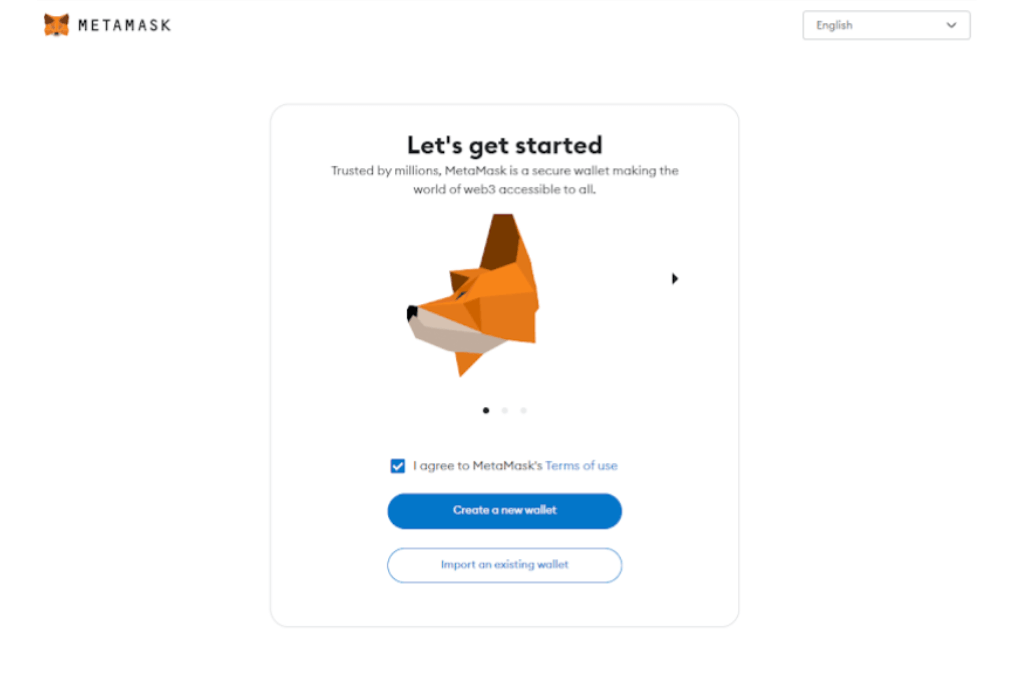The image size is (1009, 673).
Task: Jump to the second carousel slide dot
Action: (x=505, y=410)
